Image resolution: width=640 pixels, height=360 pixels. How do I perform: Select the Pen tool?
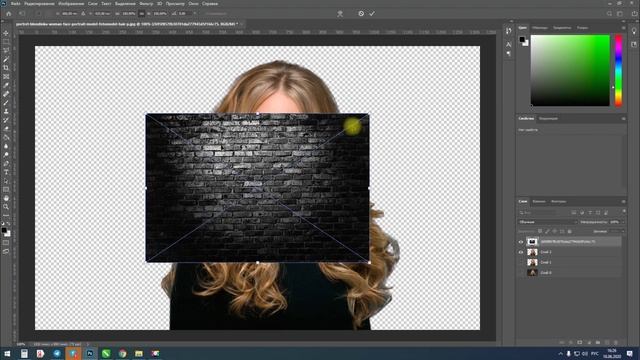[x=6, y=164]
